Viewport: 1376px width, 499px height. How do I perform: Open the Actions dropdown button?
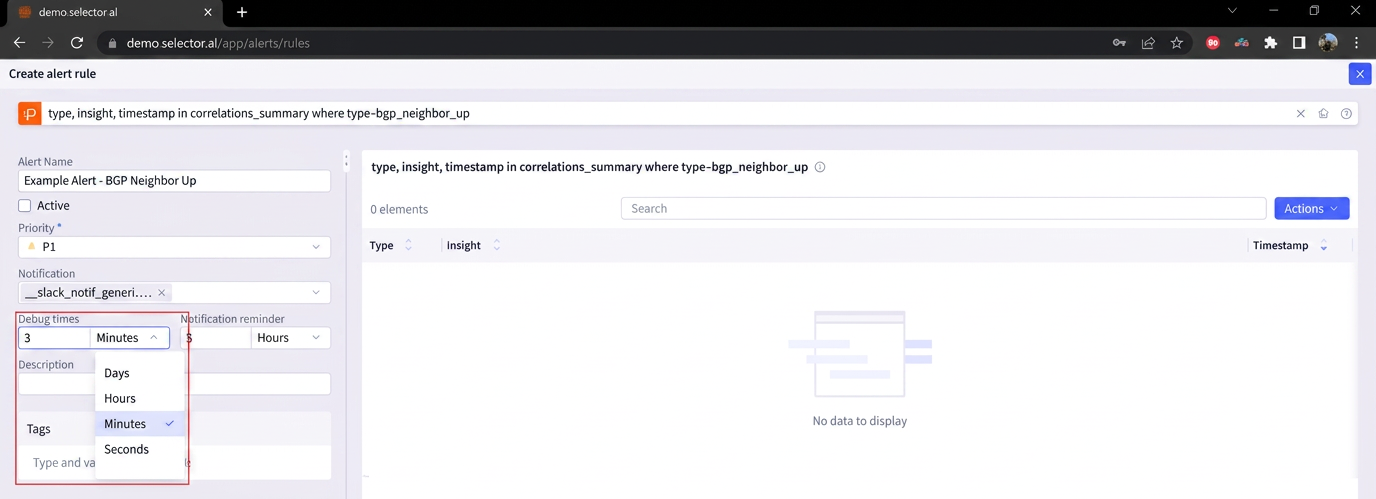pyautogui.click(x=1312, y=208)
